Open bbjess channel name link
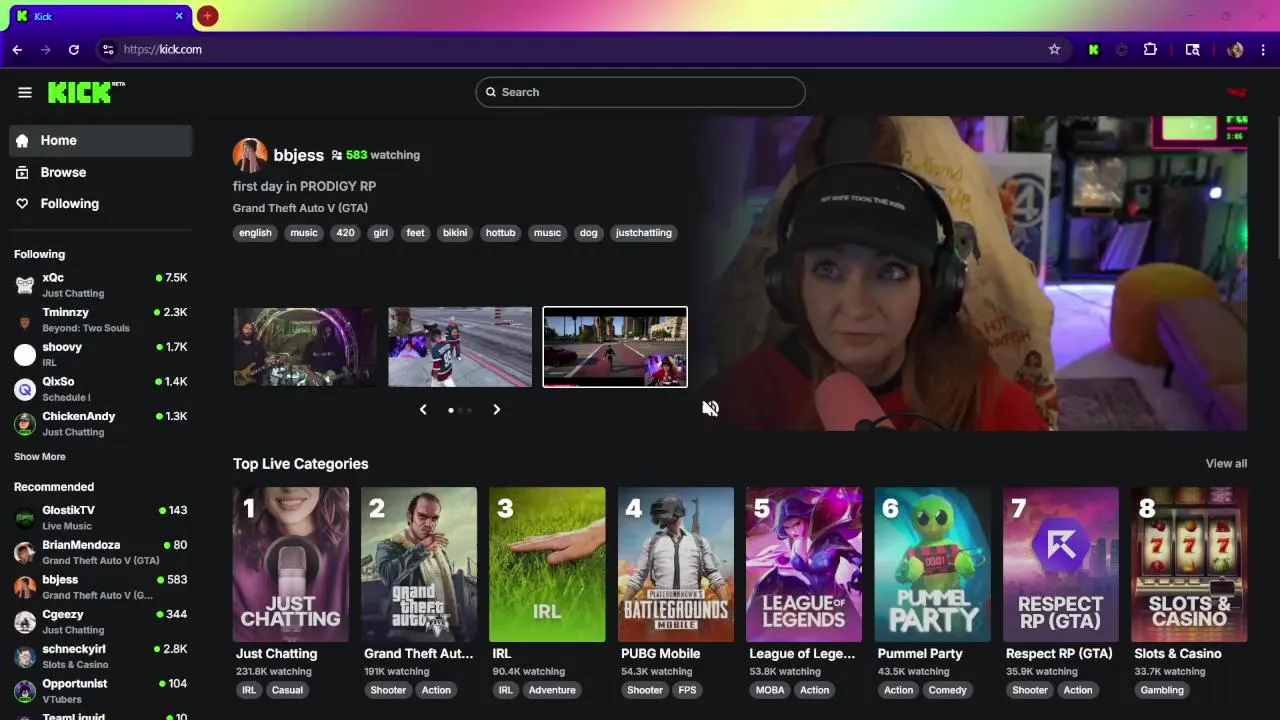The width and height of the screenshot is (1280, 720). point(298,155)
